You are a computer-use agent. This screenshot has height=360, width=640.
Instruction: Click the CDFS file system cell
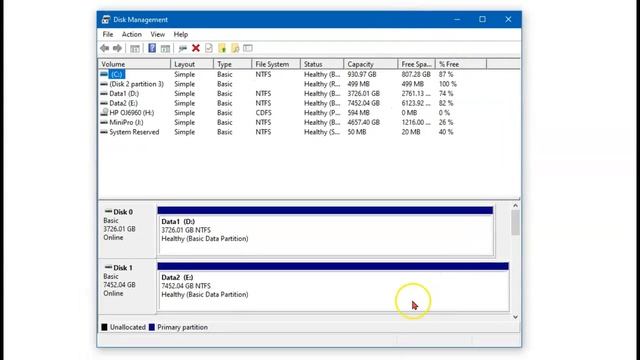(x=263, y=113)
